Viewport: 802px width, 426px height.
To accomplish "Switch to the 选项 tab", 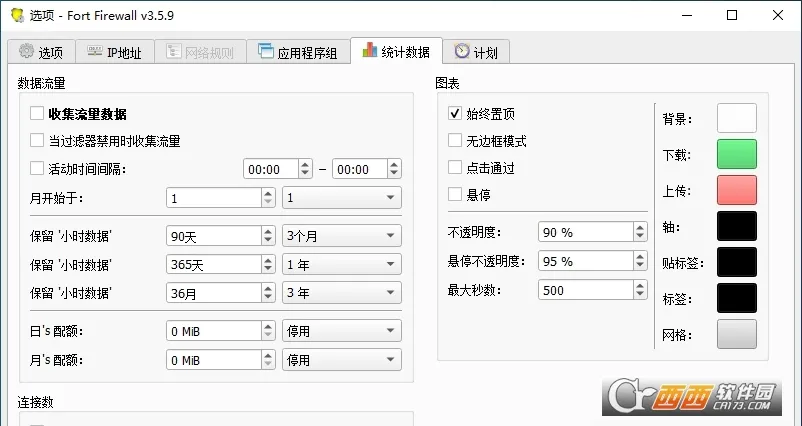I will coord(41,52).
